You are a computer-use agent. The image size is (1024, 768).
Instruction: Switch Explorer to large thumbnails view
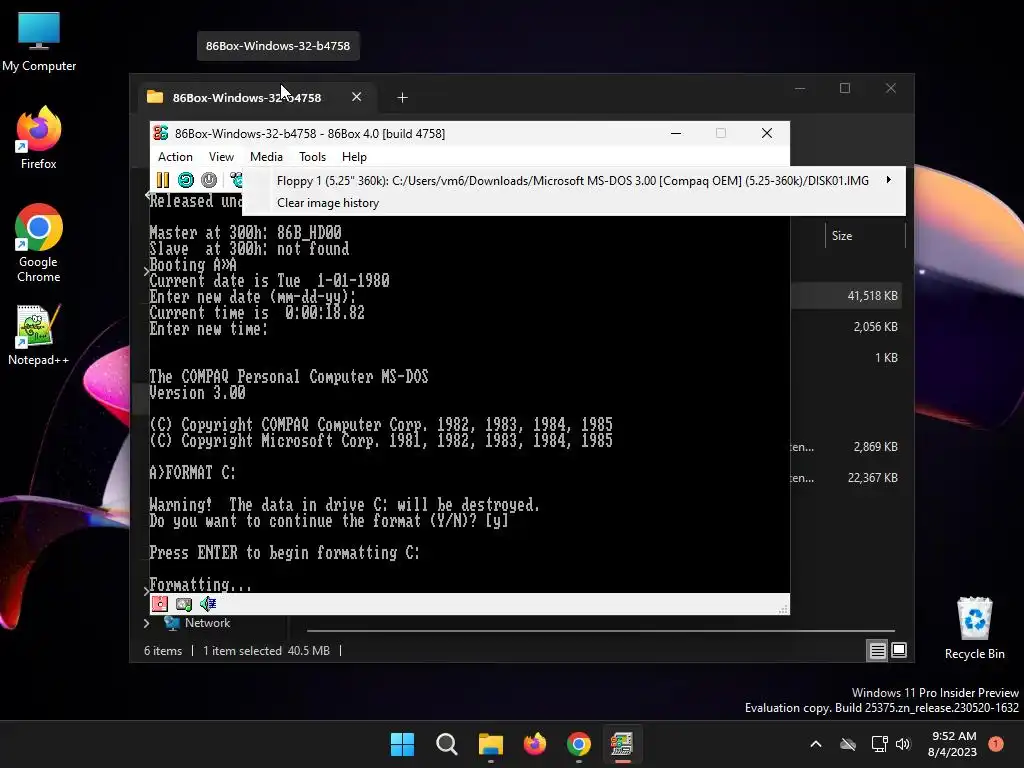tap(899, 650)
